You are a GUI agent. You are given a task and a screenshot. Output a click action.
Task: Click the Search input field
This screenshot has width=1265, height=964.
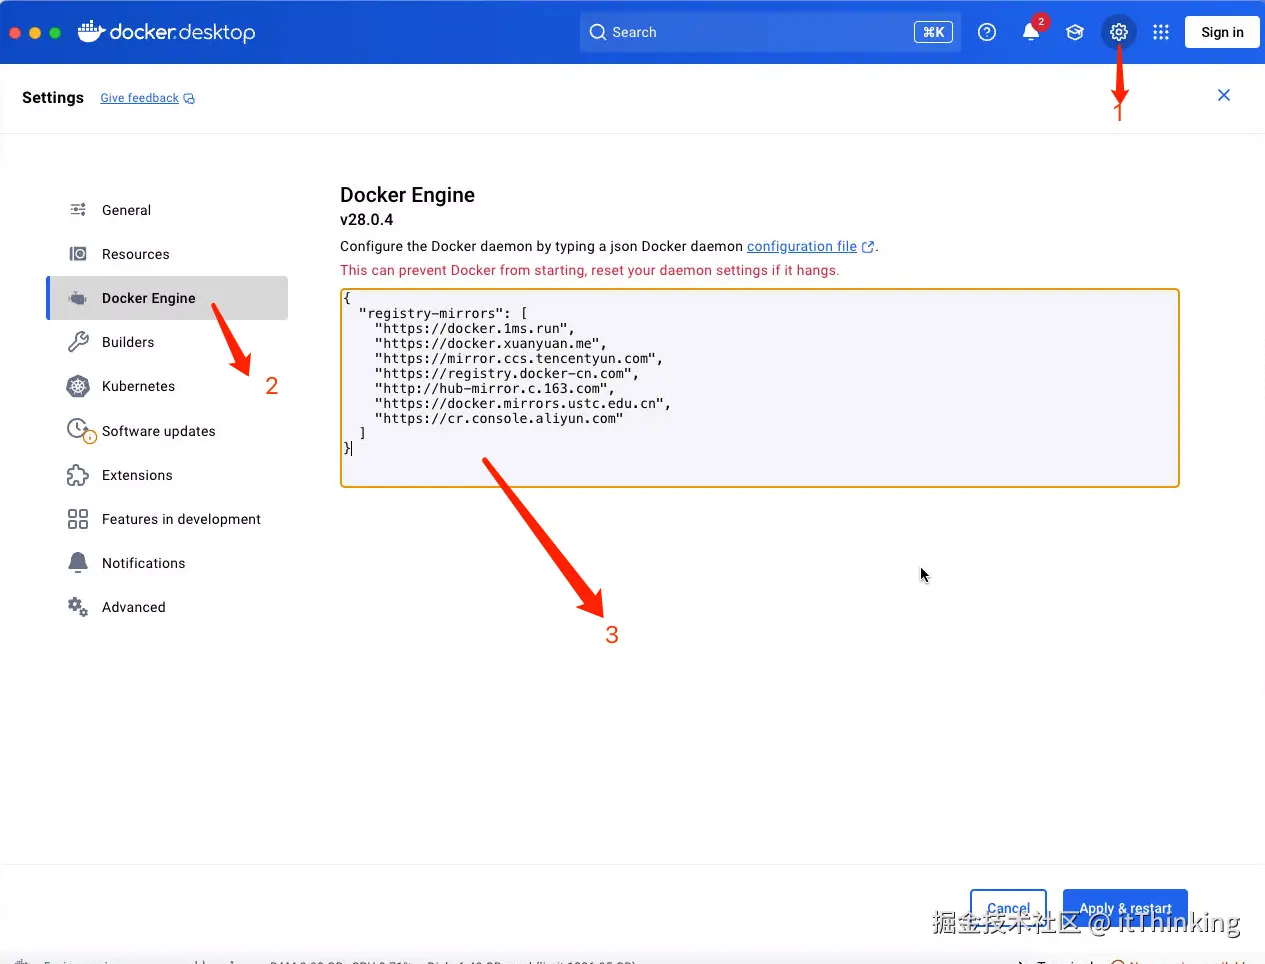(770, 32)
